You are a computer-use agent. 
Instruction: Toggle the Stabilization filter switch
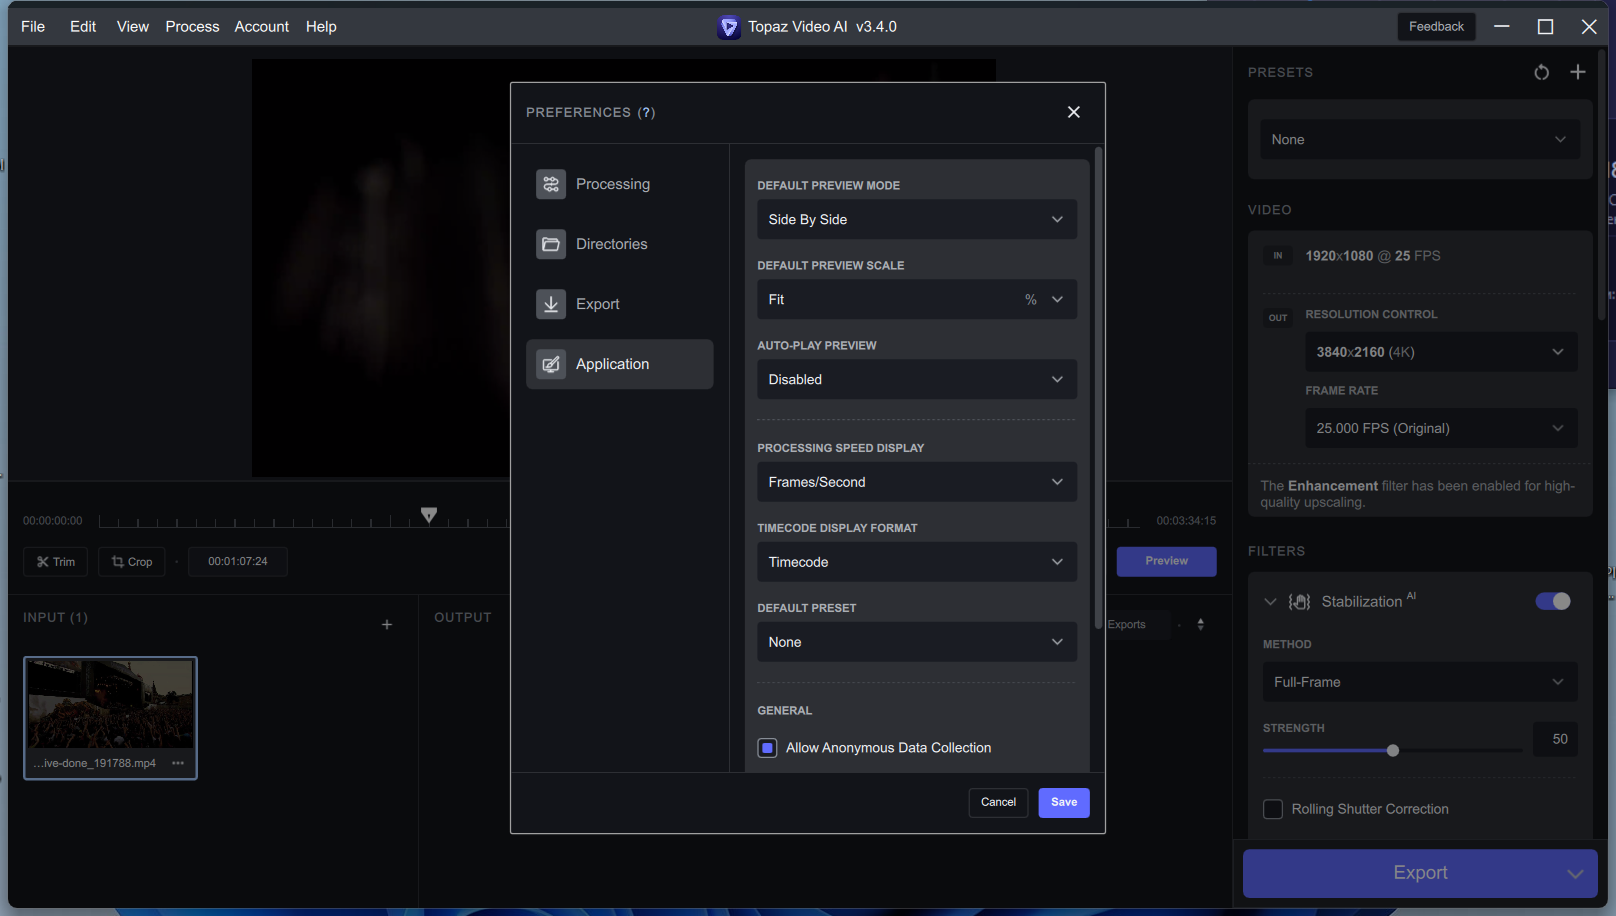point(1553,601)
